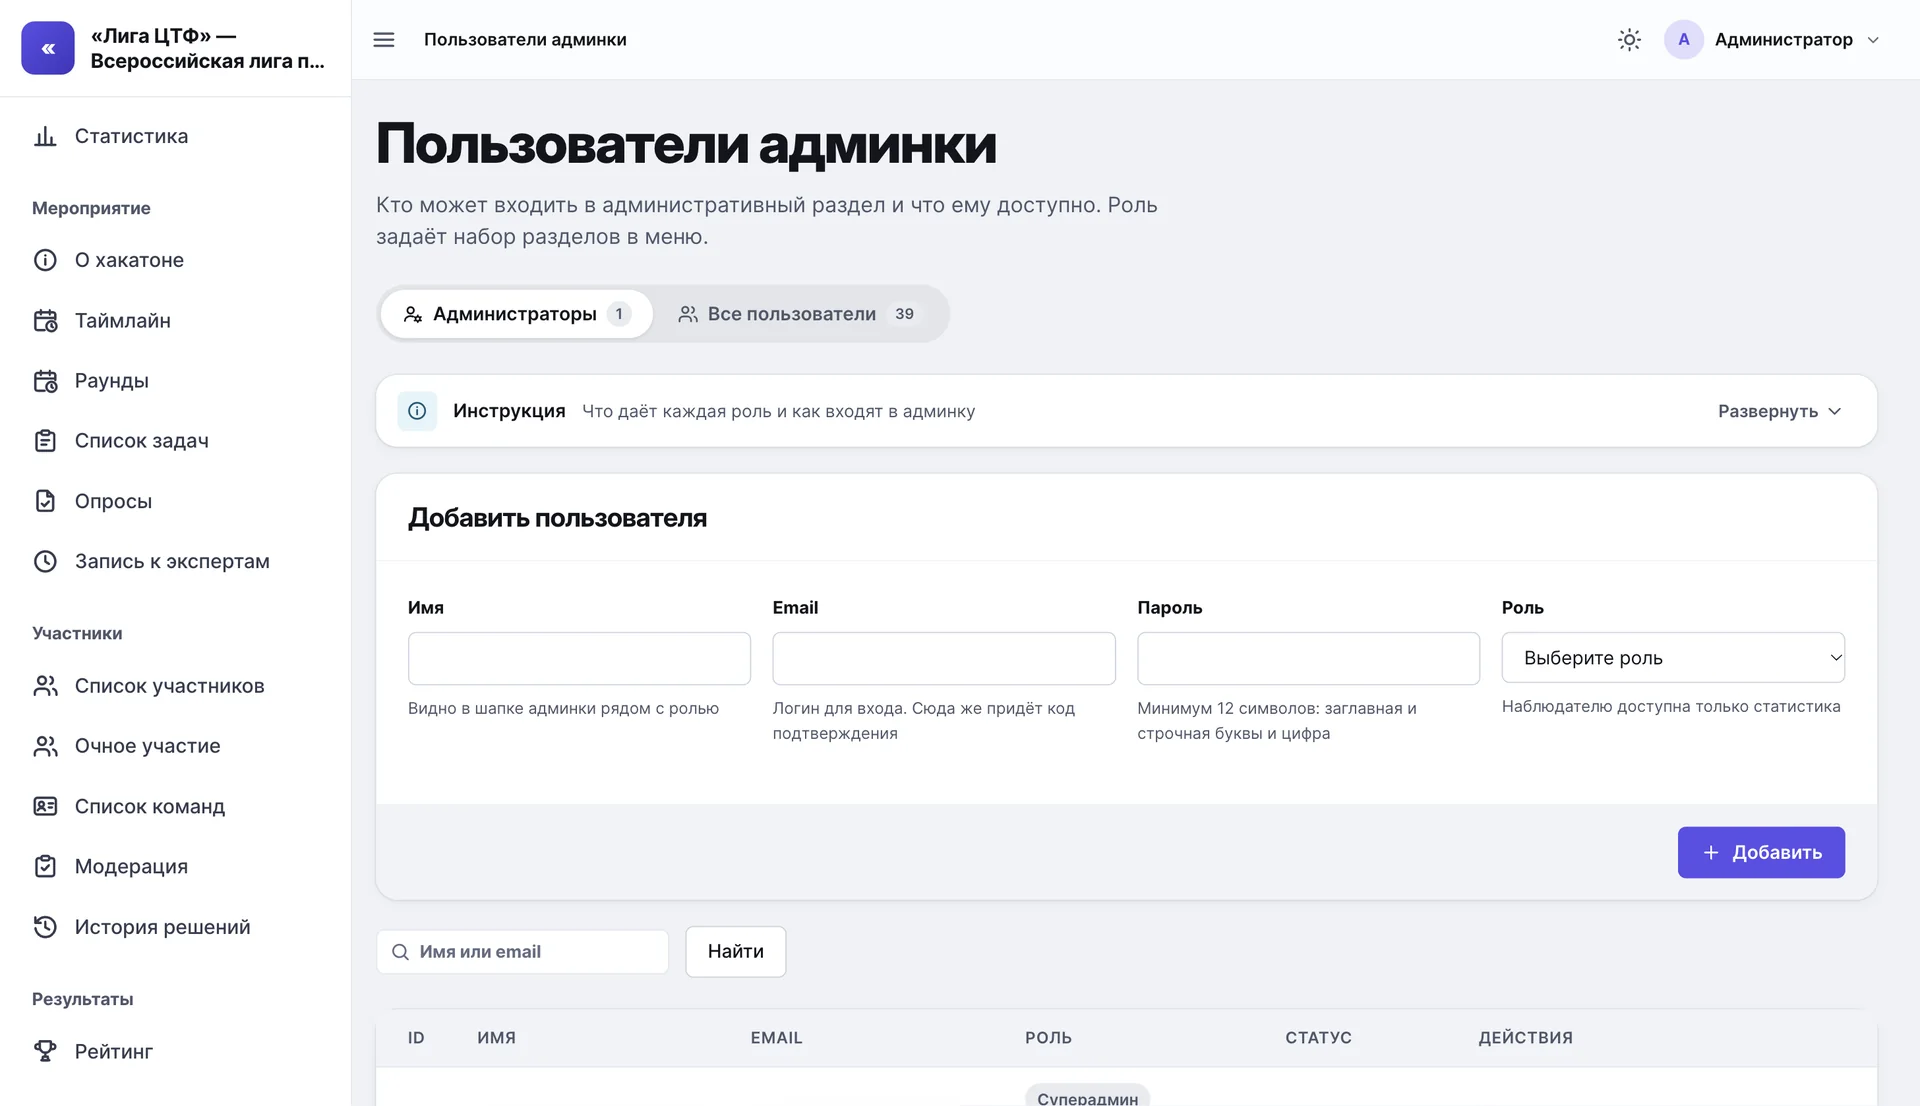
Task: Focus the Email input field
Action: (944, 658)
